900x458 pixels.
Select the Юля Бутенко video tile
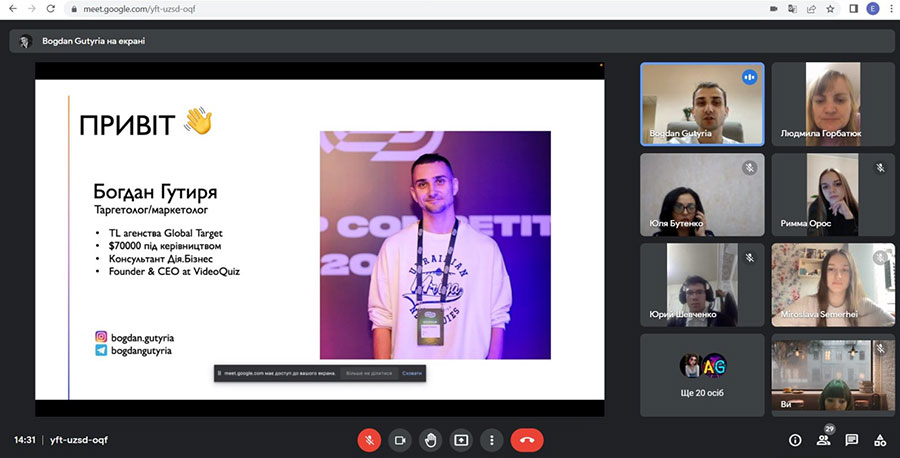(702, 195)
